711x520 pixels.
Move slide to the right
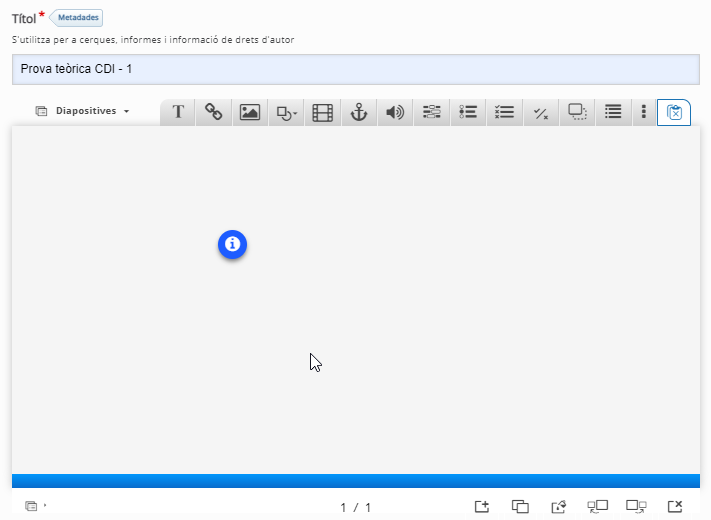pyautogui.click(x=636, y=506)
